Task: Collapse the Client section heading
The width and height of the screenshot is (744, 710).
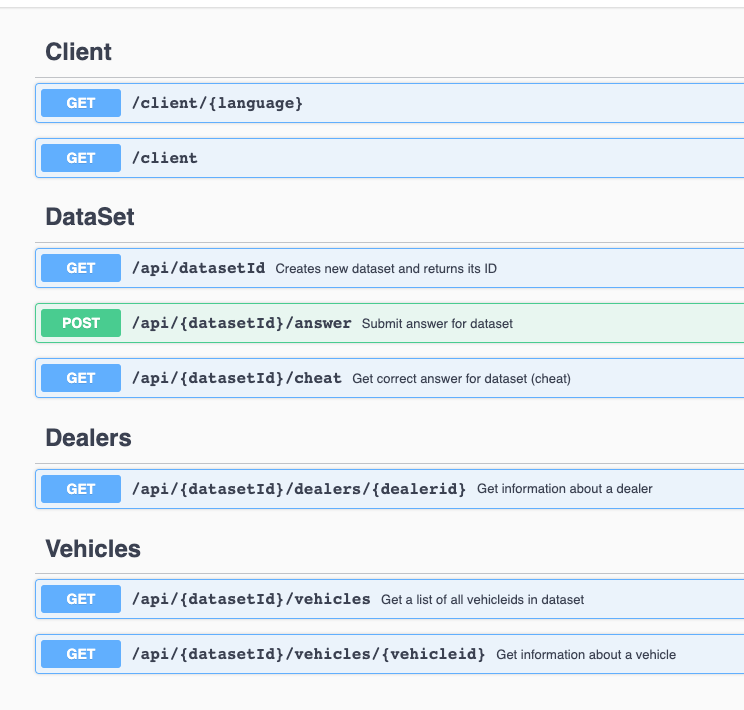Action: click(x=79, y=53)
